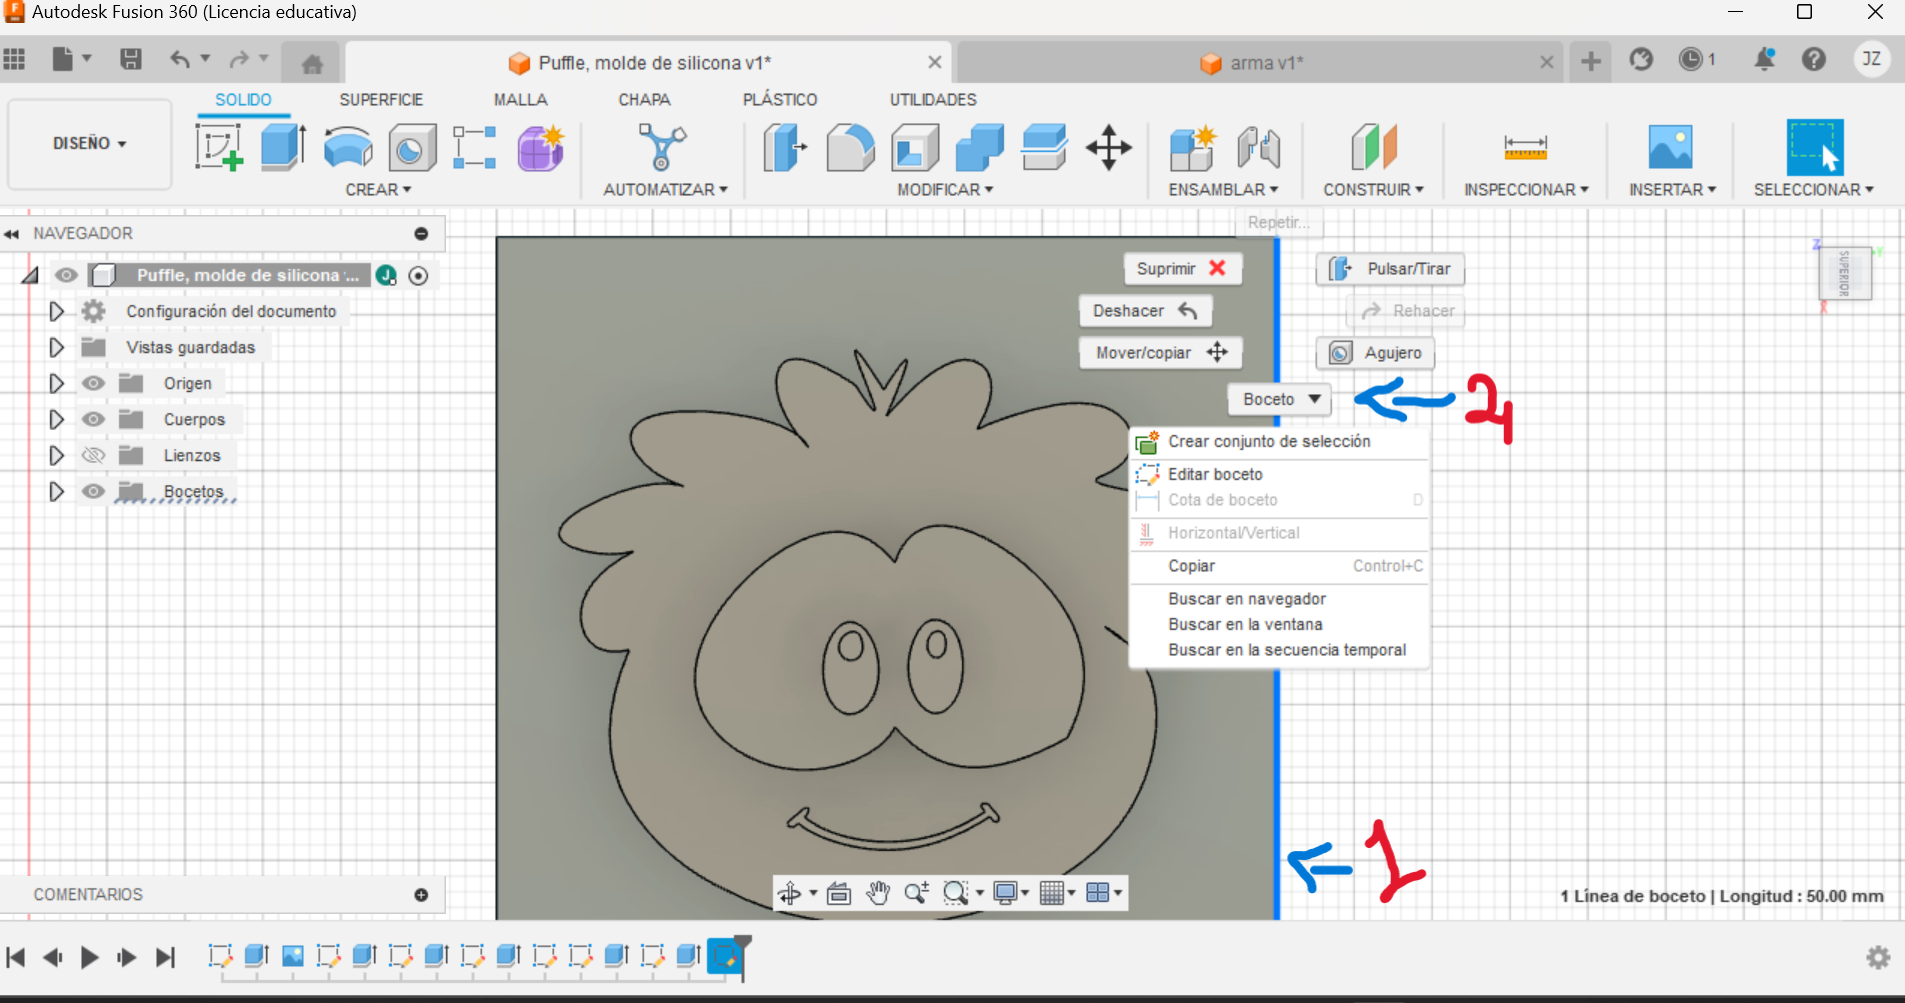Click the Suprimir button
The image size is (1905, 1003).
tap(1182, 268)
